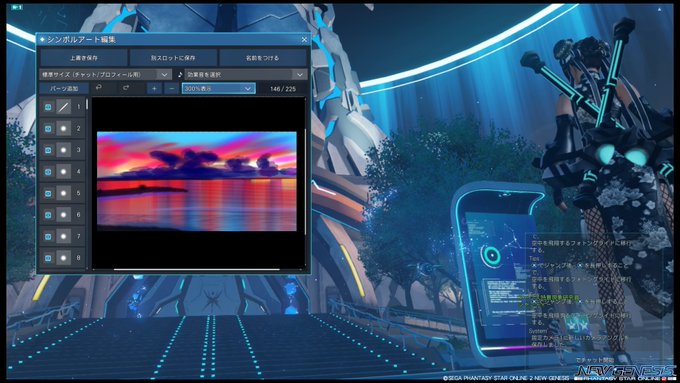This screenshot has width=680, height=383.
Task: Click the canvas vertical scrollbar
Action: pos(306,182)
